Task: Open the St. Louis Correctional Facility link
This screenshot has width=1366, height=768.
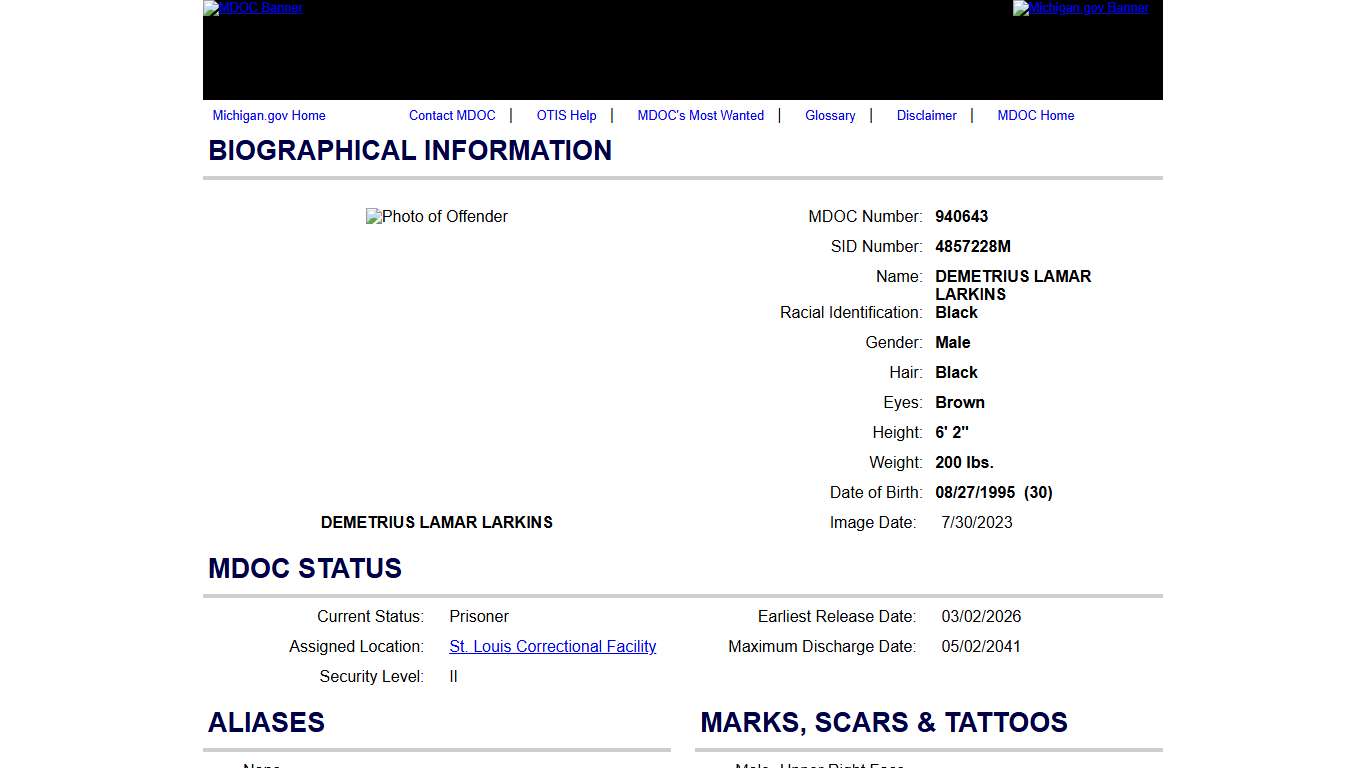Action: [552, 646]
